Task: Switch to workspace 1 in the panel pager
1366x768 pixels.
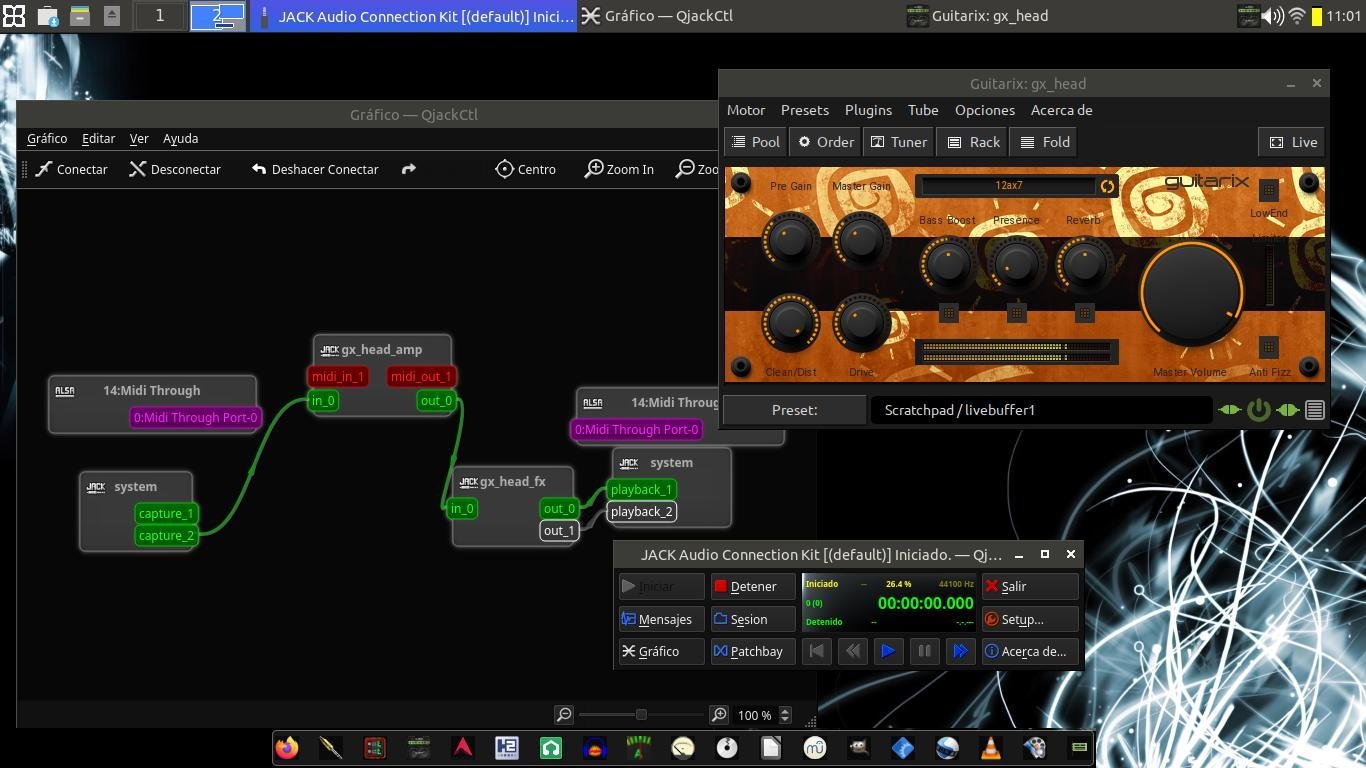Action: click(x=159, y=16)
